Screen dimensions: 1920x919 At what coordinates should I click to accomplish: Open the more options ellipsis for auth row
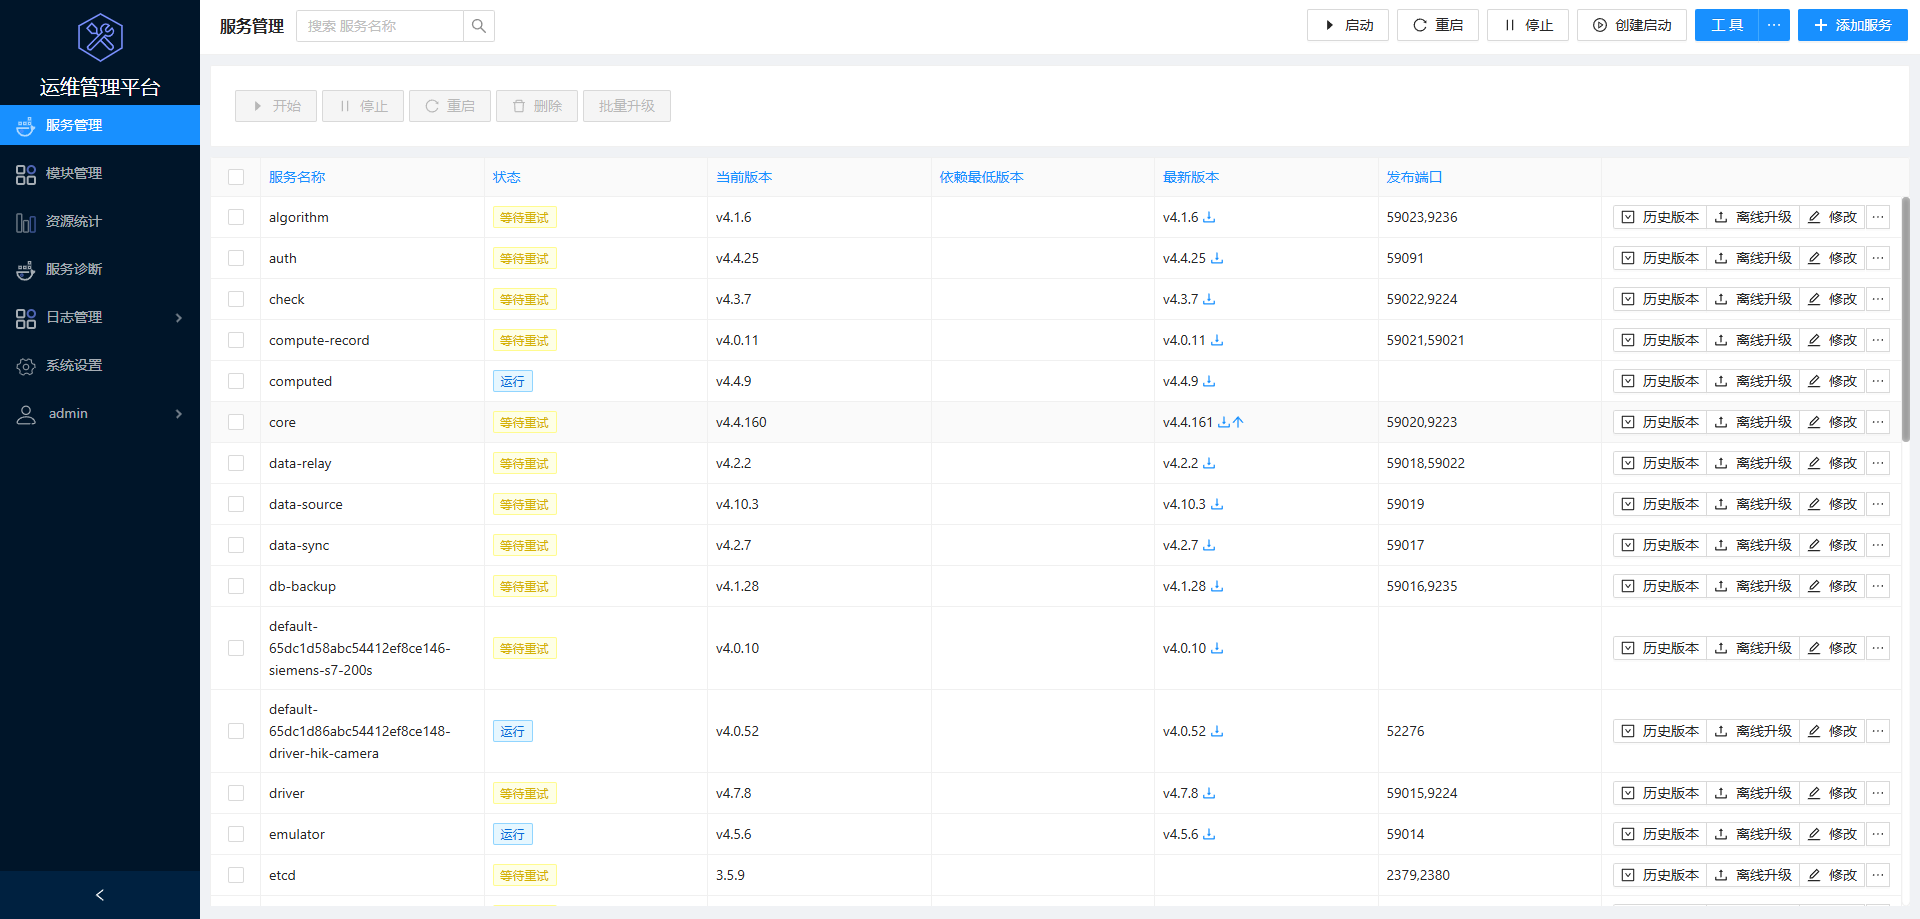(1878, 258)
